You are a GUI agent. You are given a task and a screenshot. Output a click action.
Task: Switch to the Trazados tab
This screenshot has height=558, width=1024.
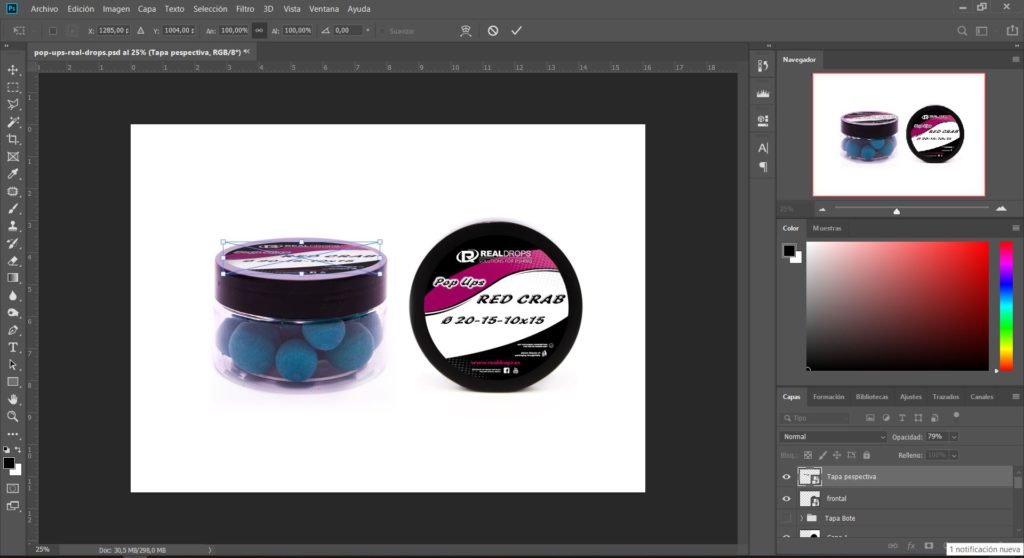tap(946, 397)
